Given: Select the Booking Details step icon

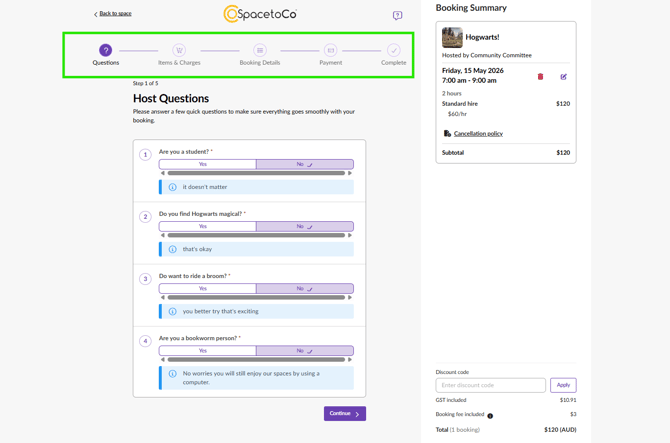Looking at the screenshot, I should [260, 50].
